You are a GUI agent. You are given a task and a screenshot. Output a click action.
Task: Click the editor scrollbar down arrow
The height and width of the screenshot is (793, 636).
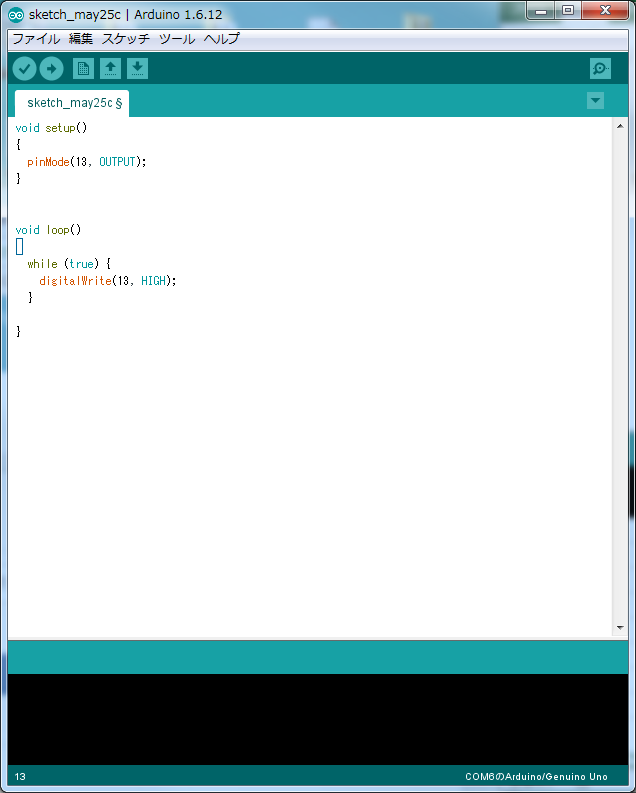(620, 627)
